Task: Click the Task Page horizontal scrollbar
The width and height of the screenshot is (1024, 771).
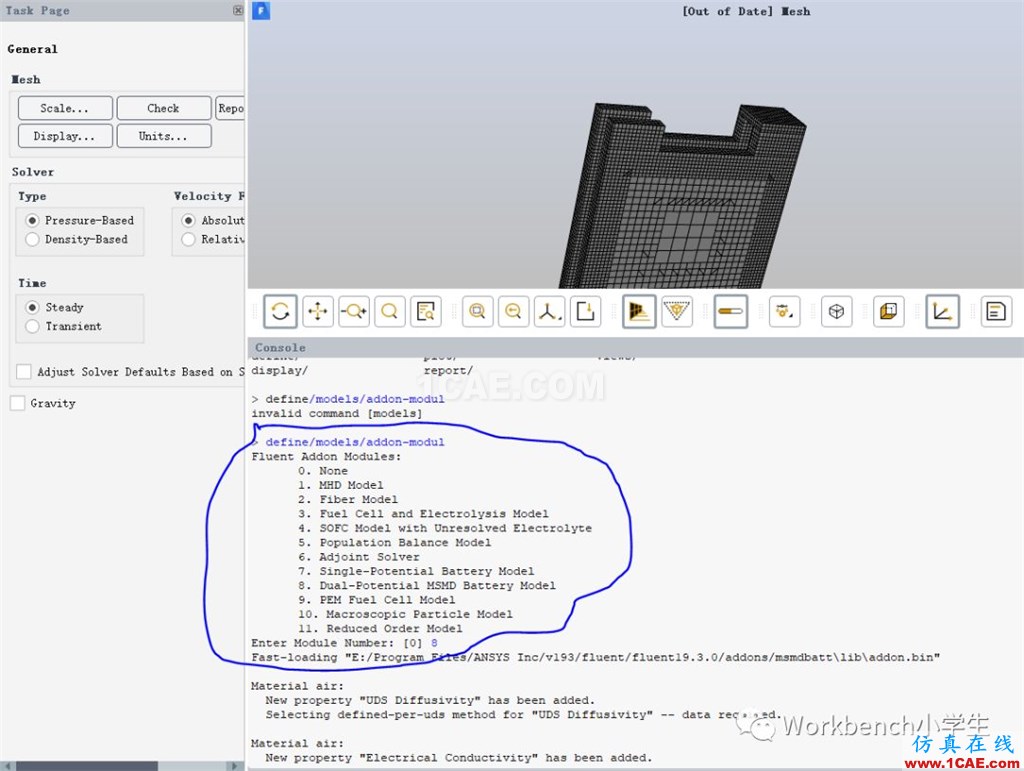Action: (86, 766)
